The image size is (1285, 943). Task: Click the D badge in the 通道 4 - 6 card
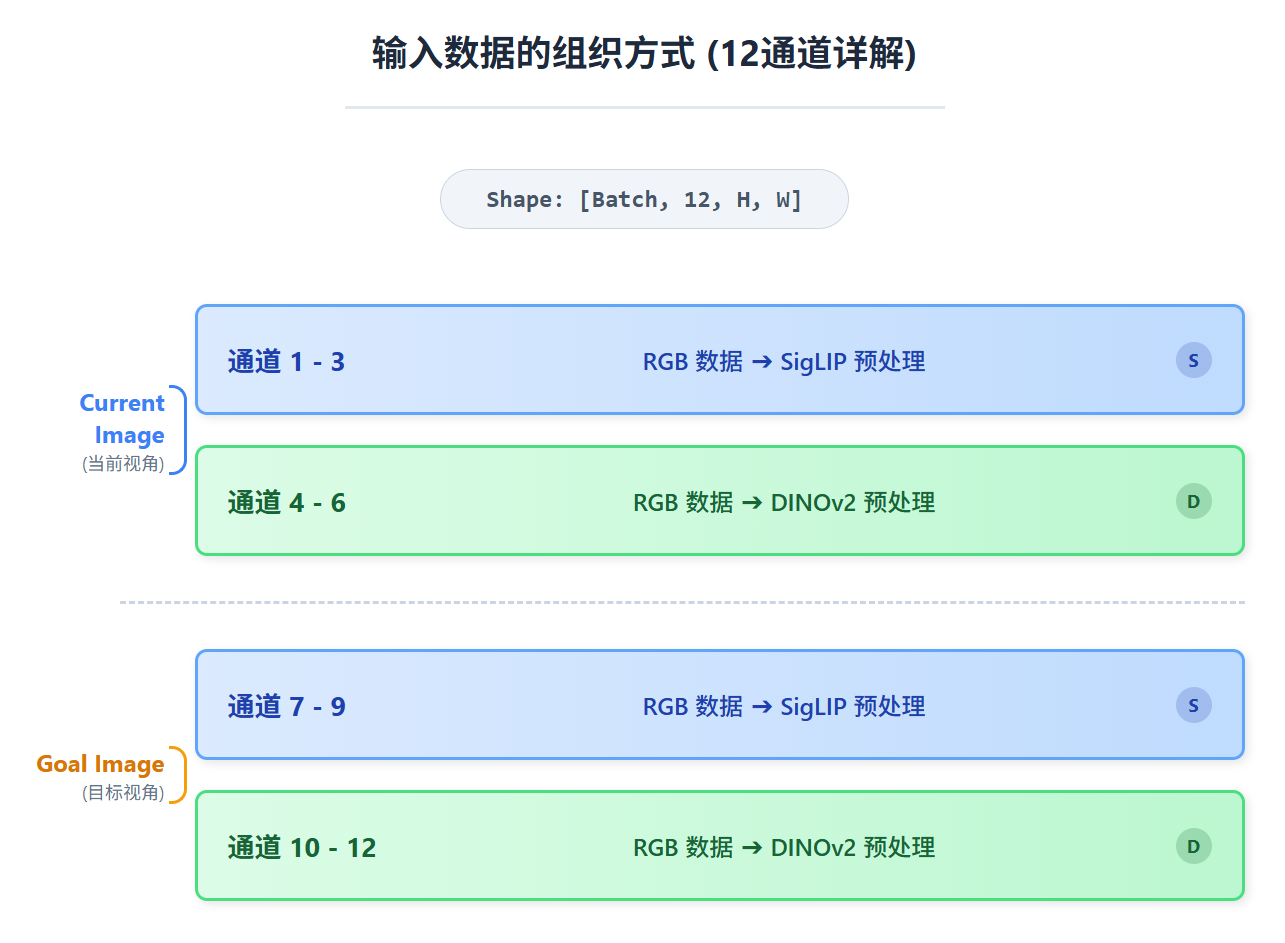click(x=1193, y=501)
